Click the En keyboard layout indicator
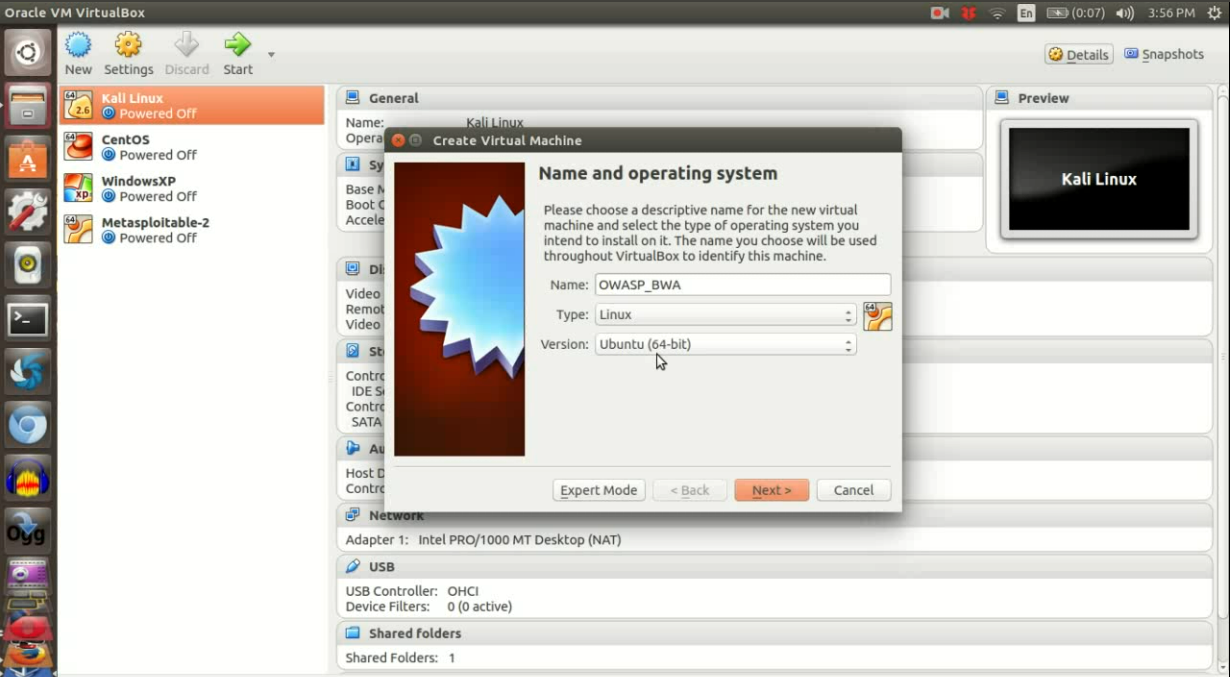The image size is (1230, 677). pyautogui.click(x=1026, y=13)
